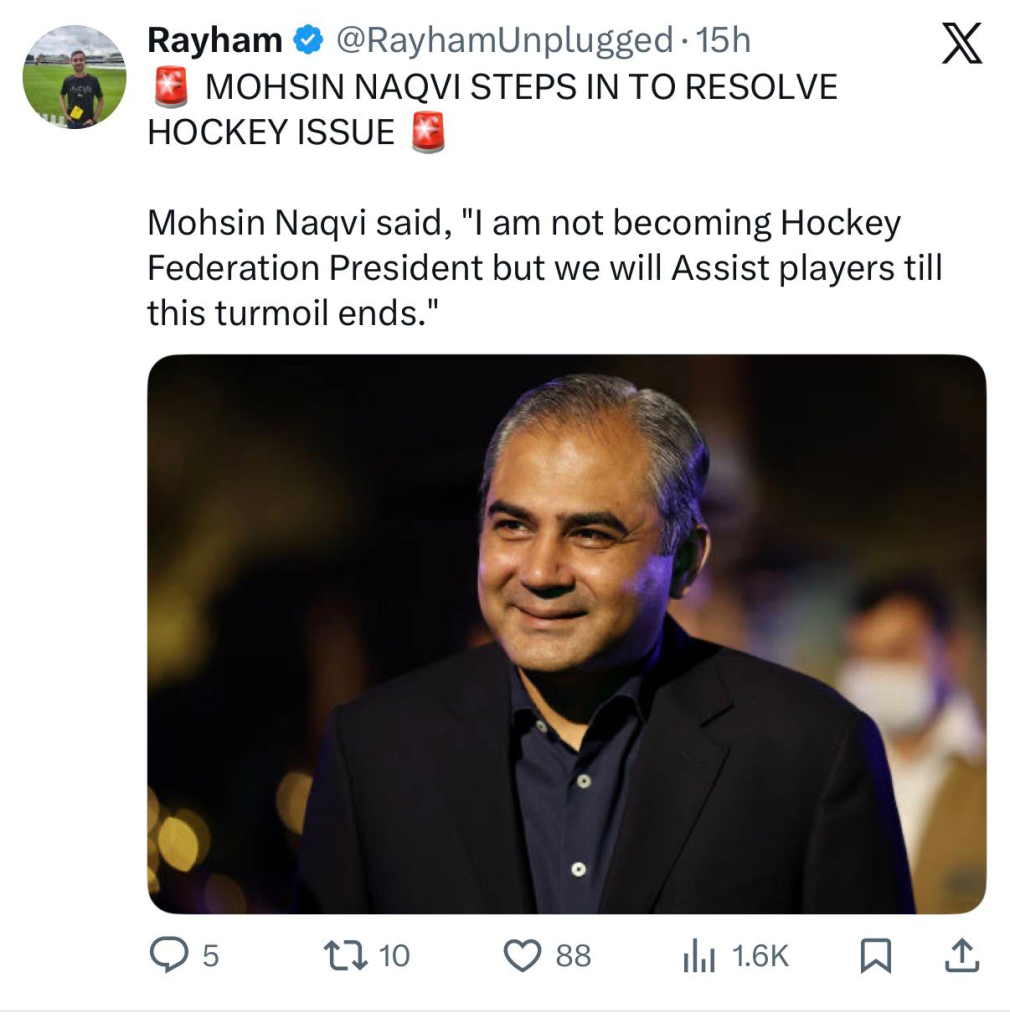Click the 15h post timestamp

pos(723,41)
